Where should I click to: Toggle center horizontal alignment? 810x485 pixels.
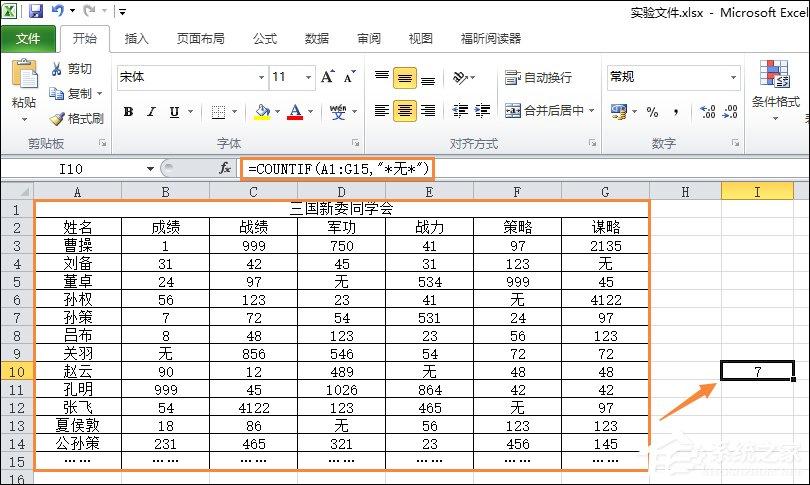[x=405, y=111]
